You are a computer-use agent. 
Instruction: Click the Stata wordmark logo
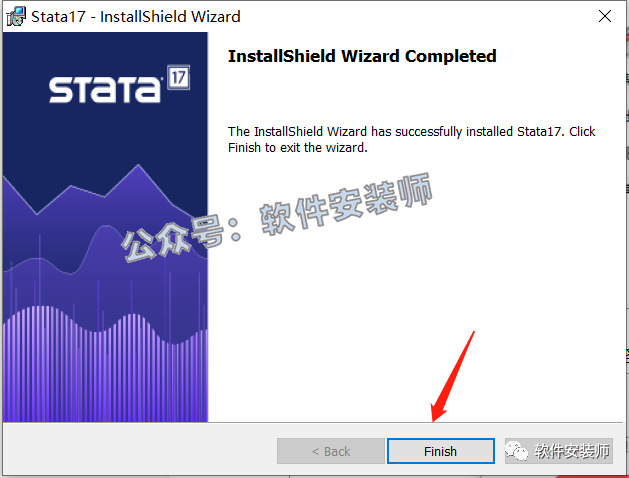(x=104, y=89)
